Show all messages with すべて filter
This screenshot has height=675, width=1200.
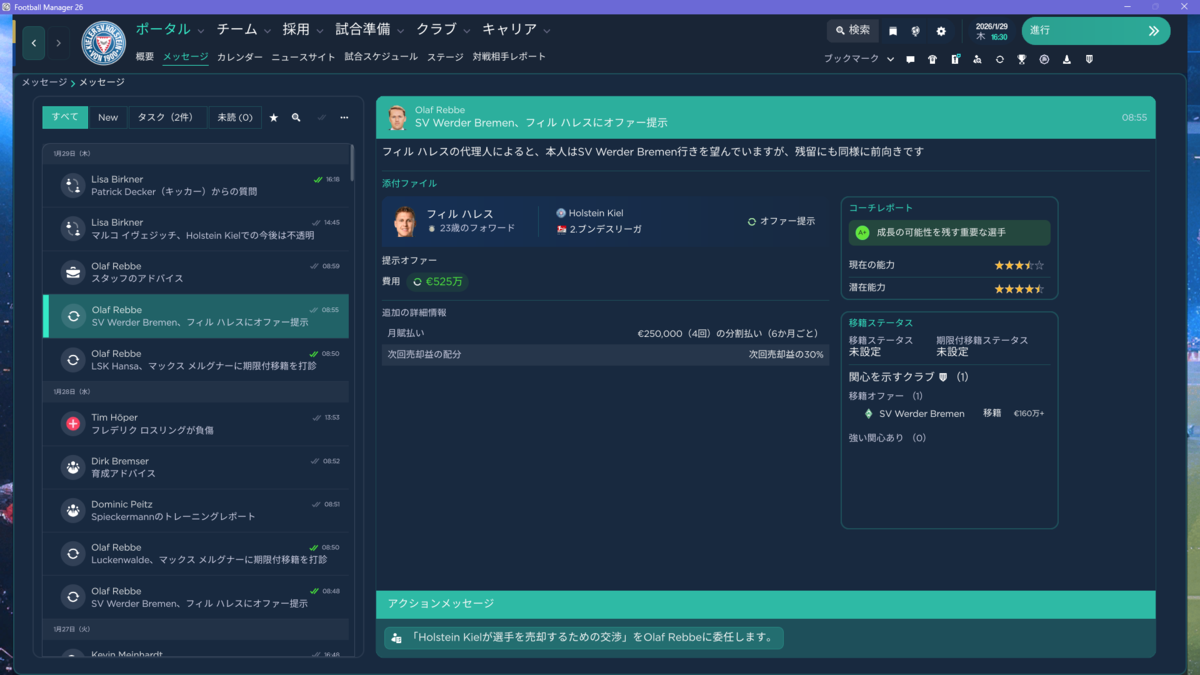(x=65, y=117)
